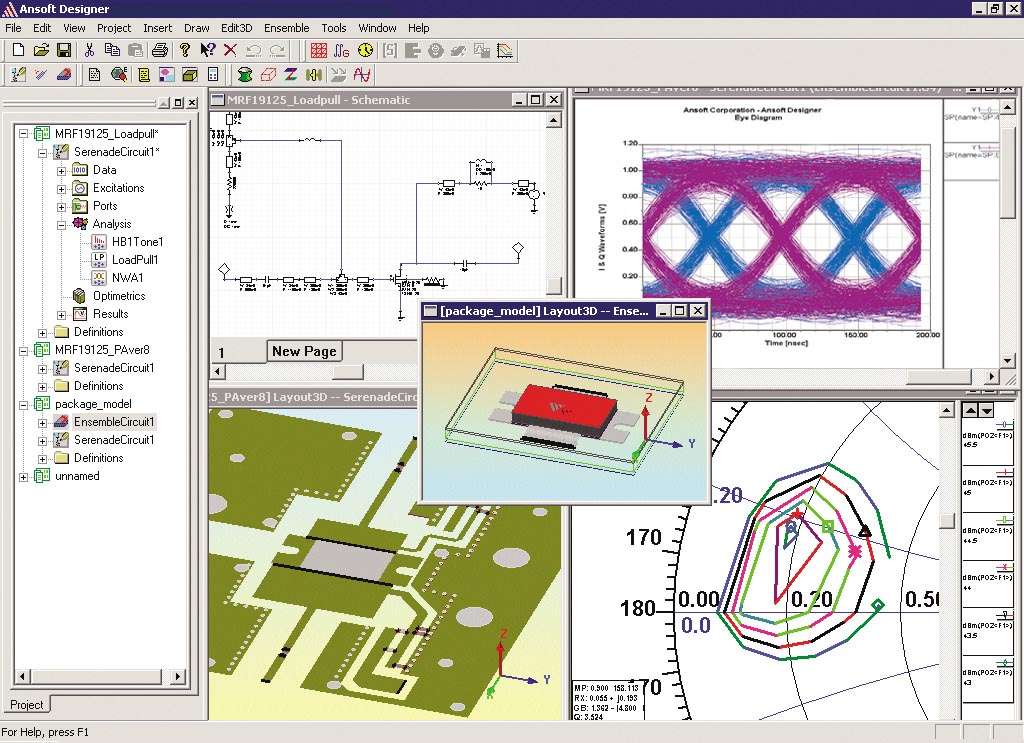This screenshot has width=1024, height=743.
Task: Click the Undo arrow icon
Action: pos(254,50)
